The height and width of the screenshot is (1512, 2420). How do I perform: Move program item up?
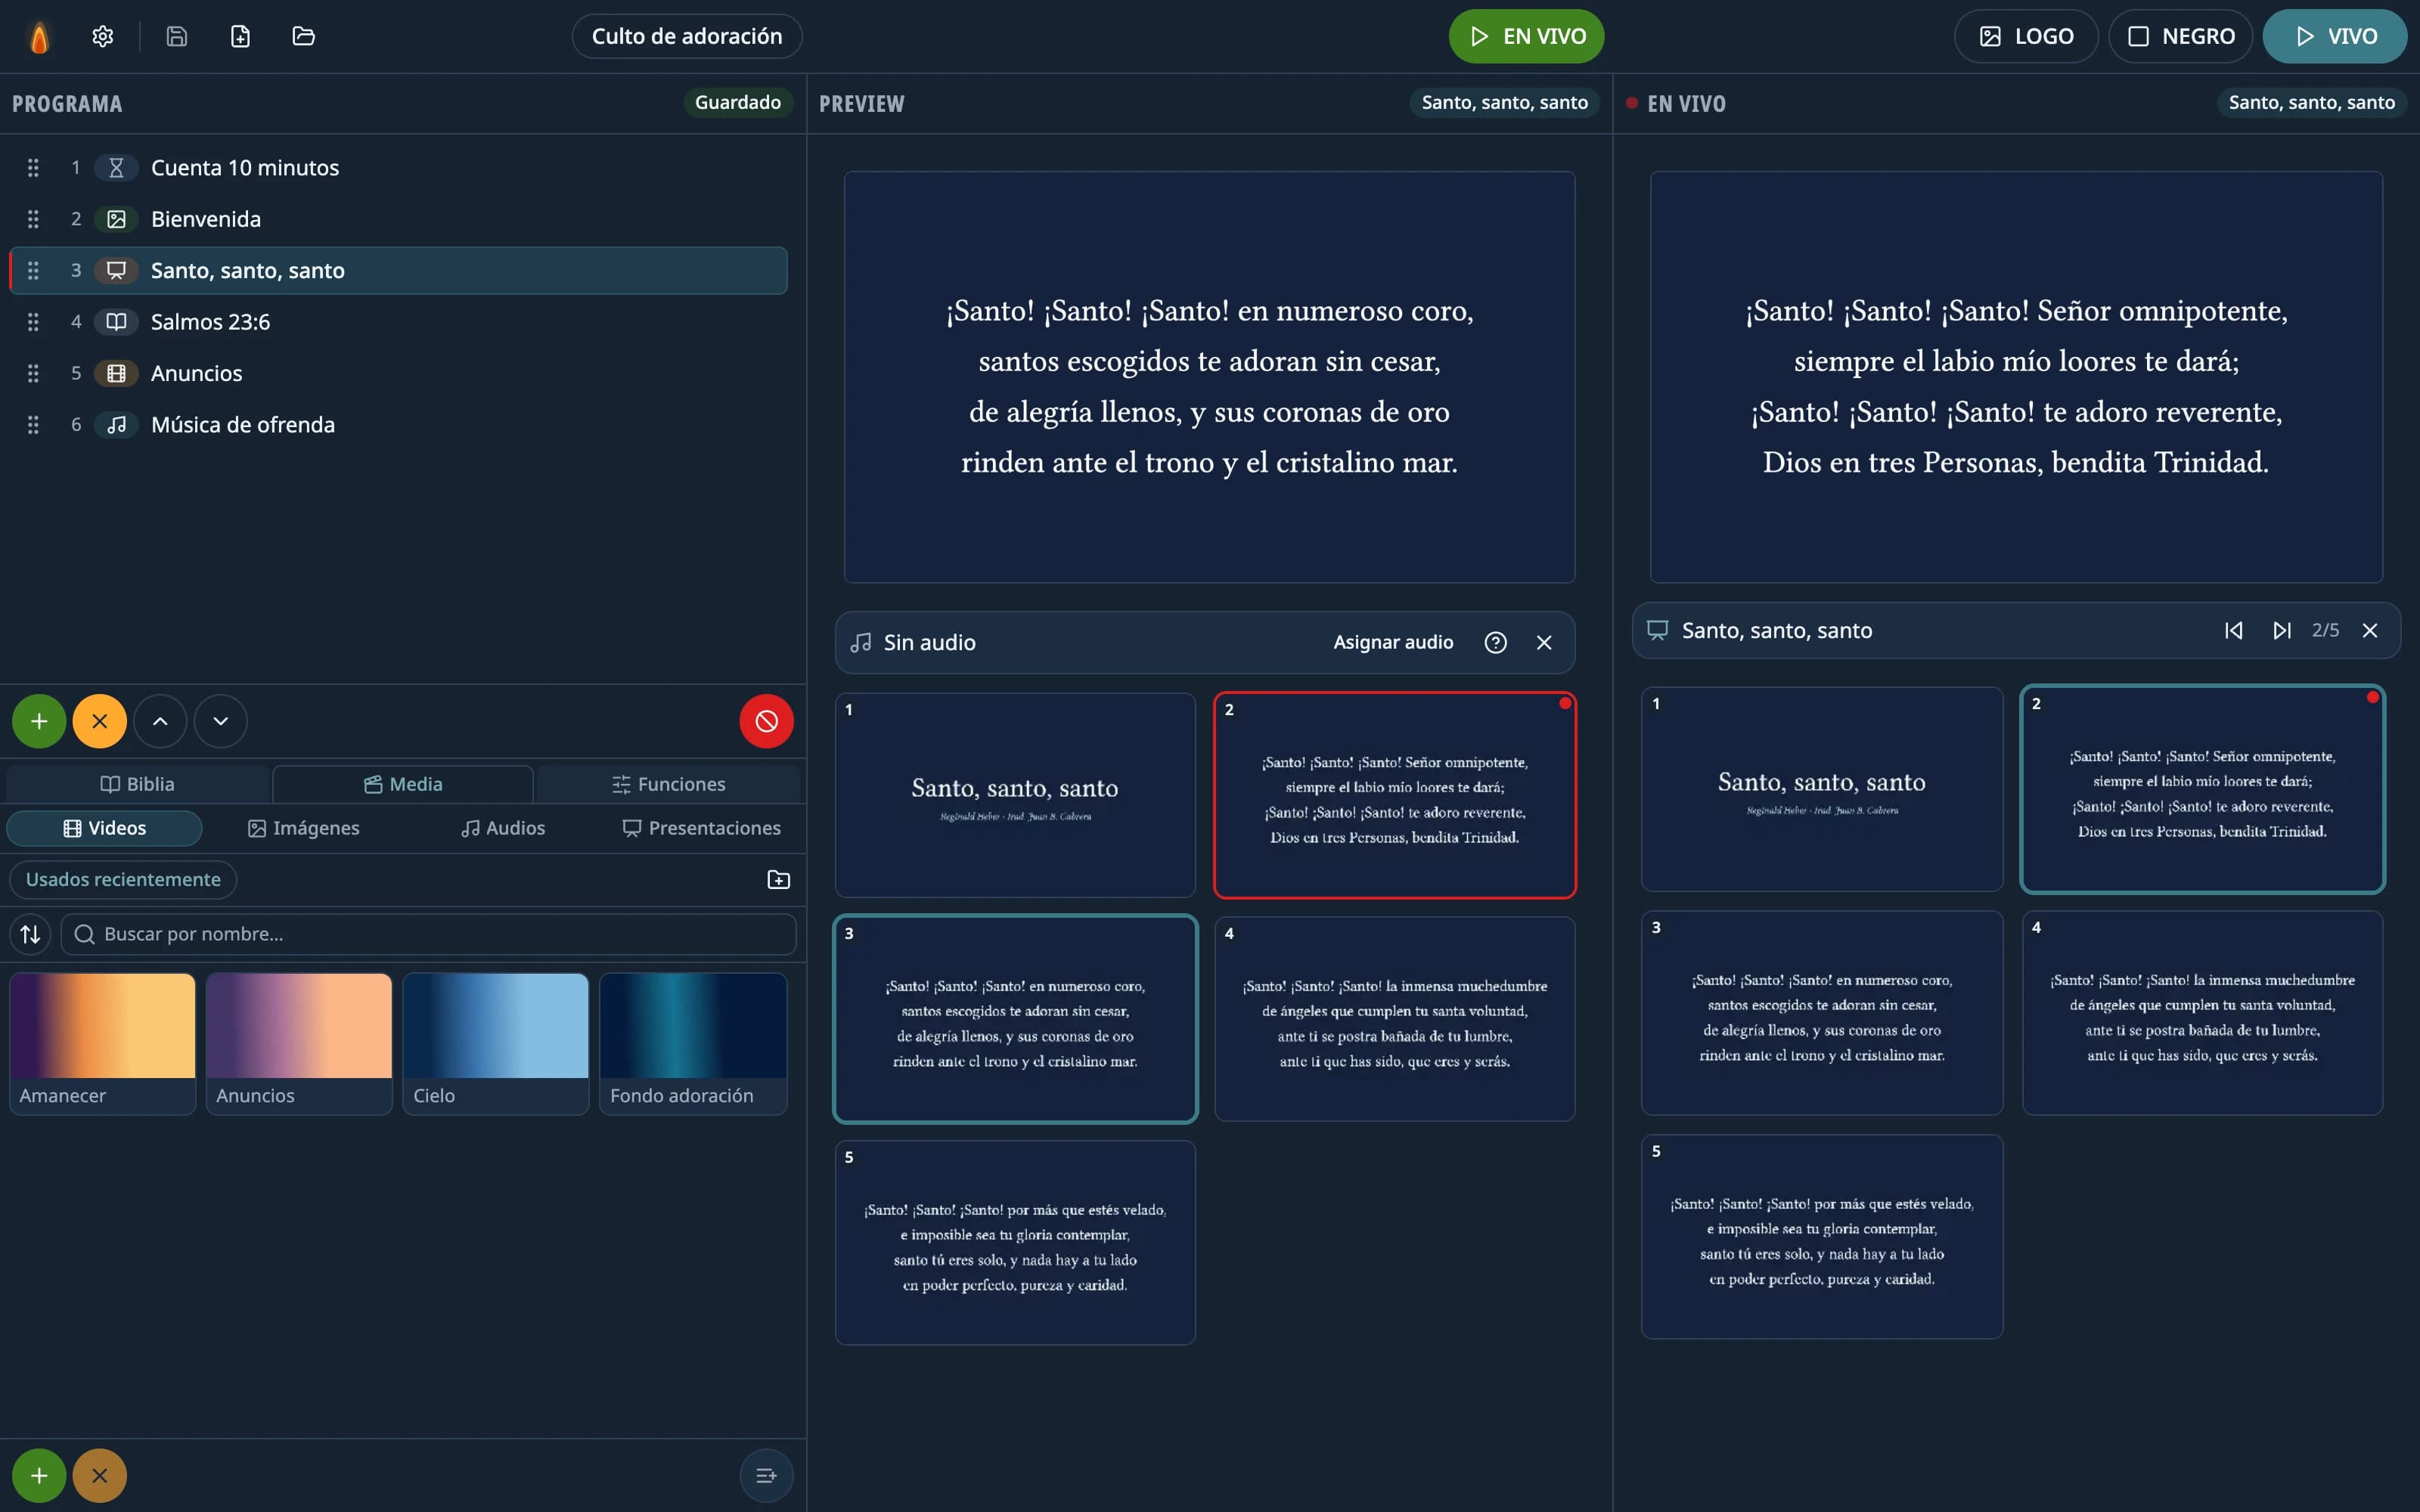160,721
